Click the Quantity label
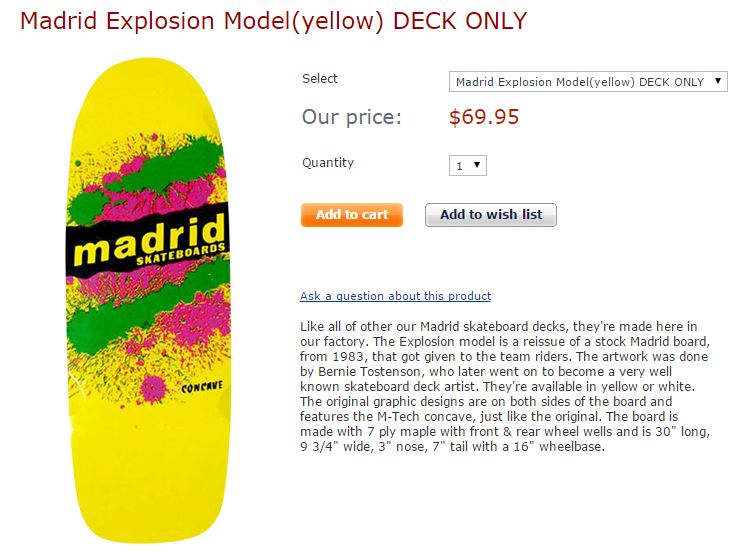The width and height of the screenshot is (739, 557). 328,163
